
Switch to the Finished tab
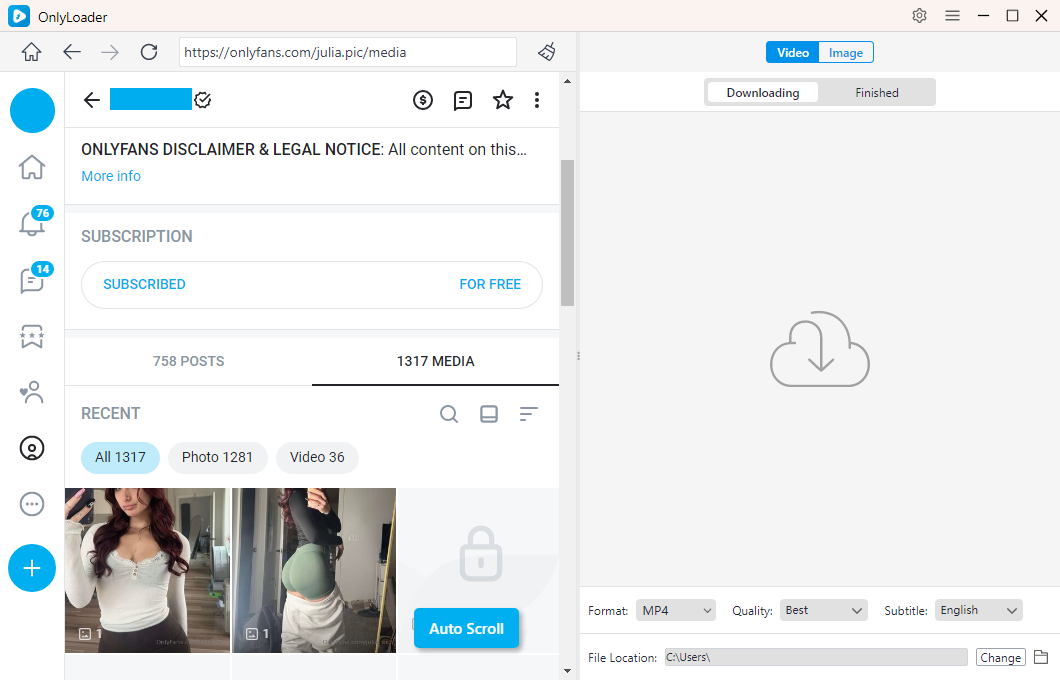tap(876, 93)
